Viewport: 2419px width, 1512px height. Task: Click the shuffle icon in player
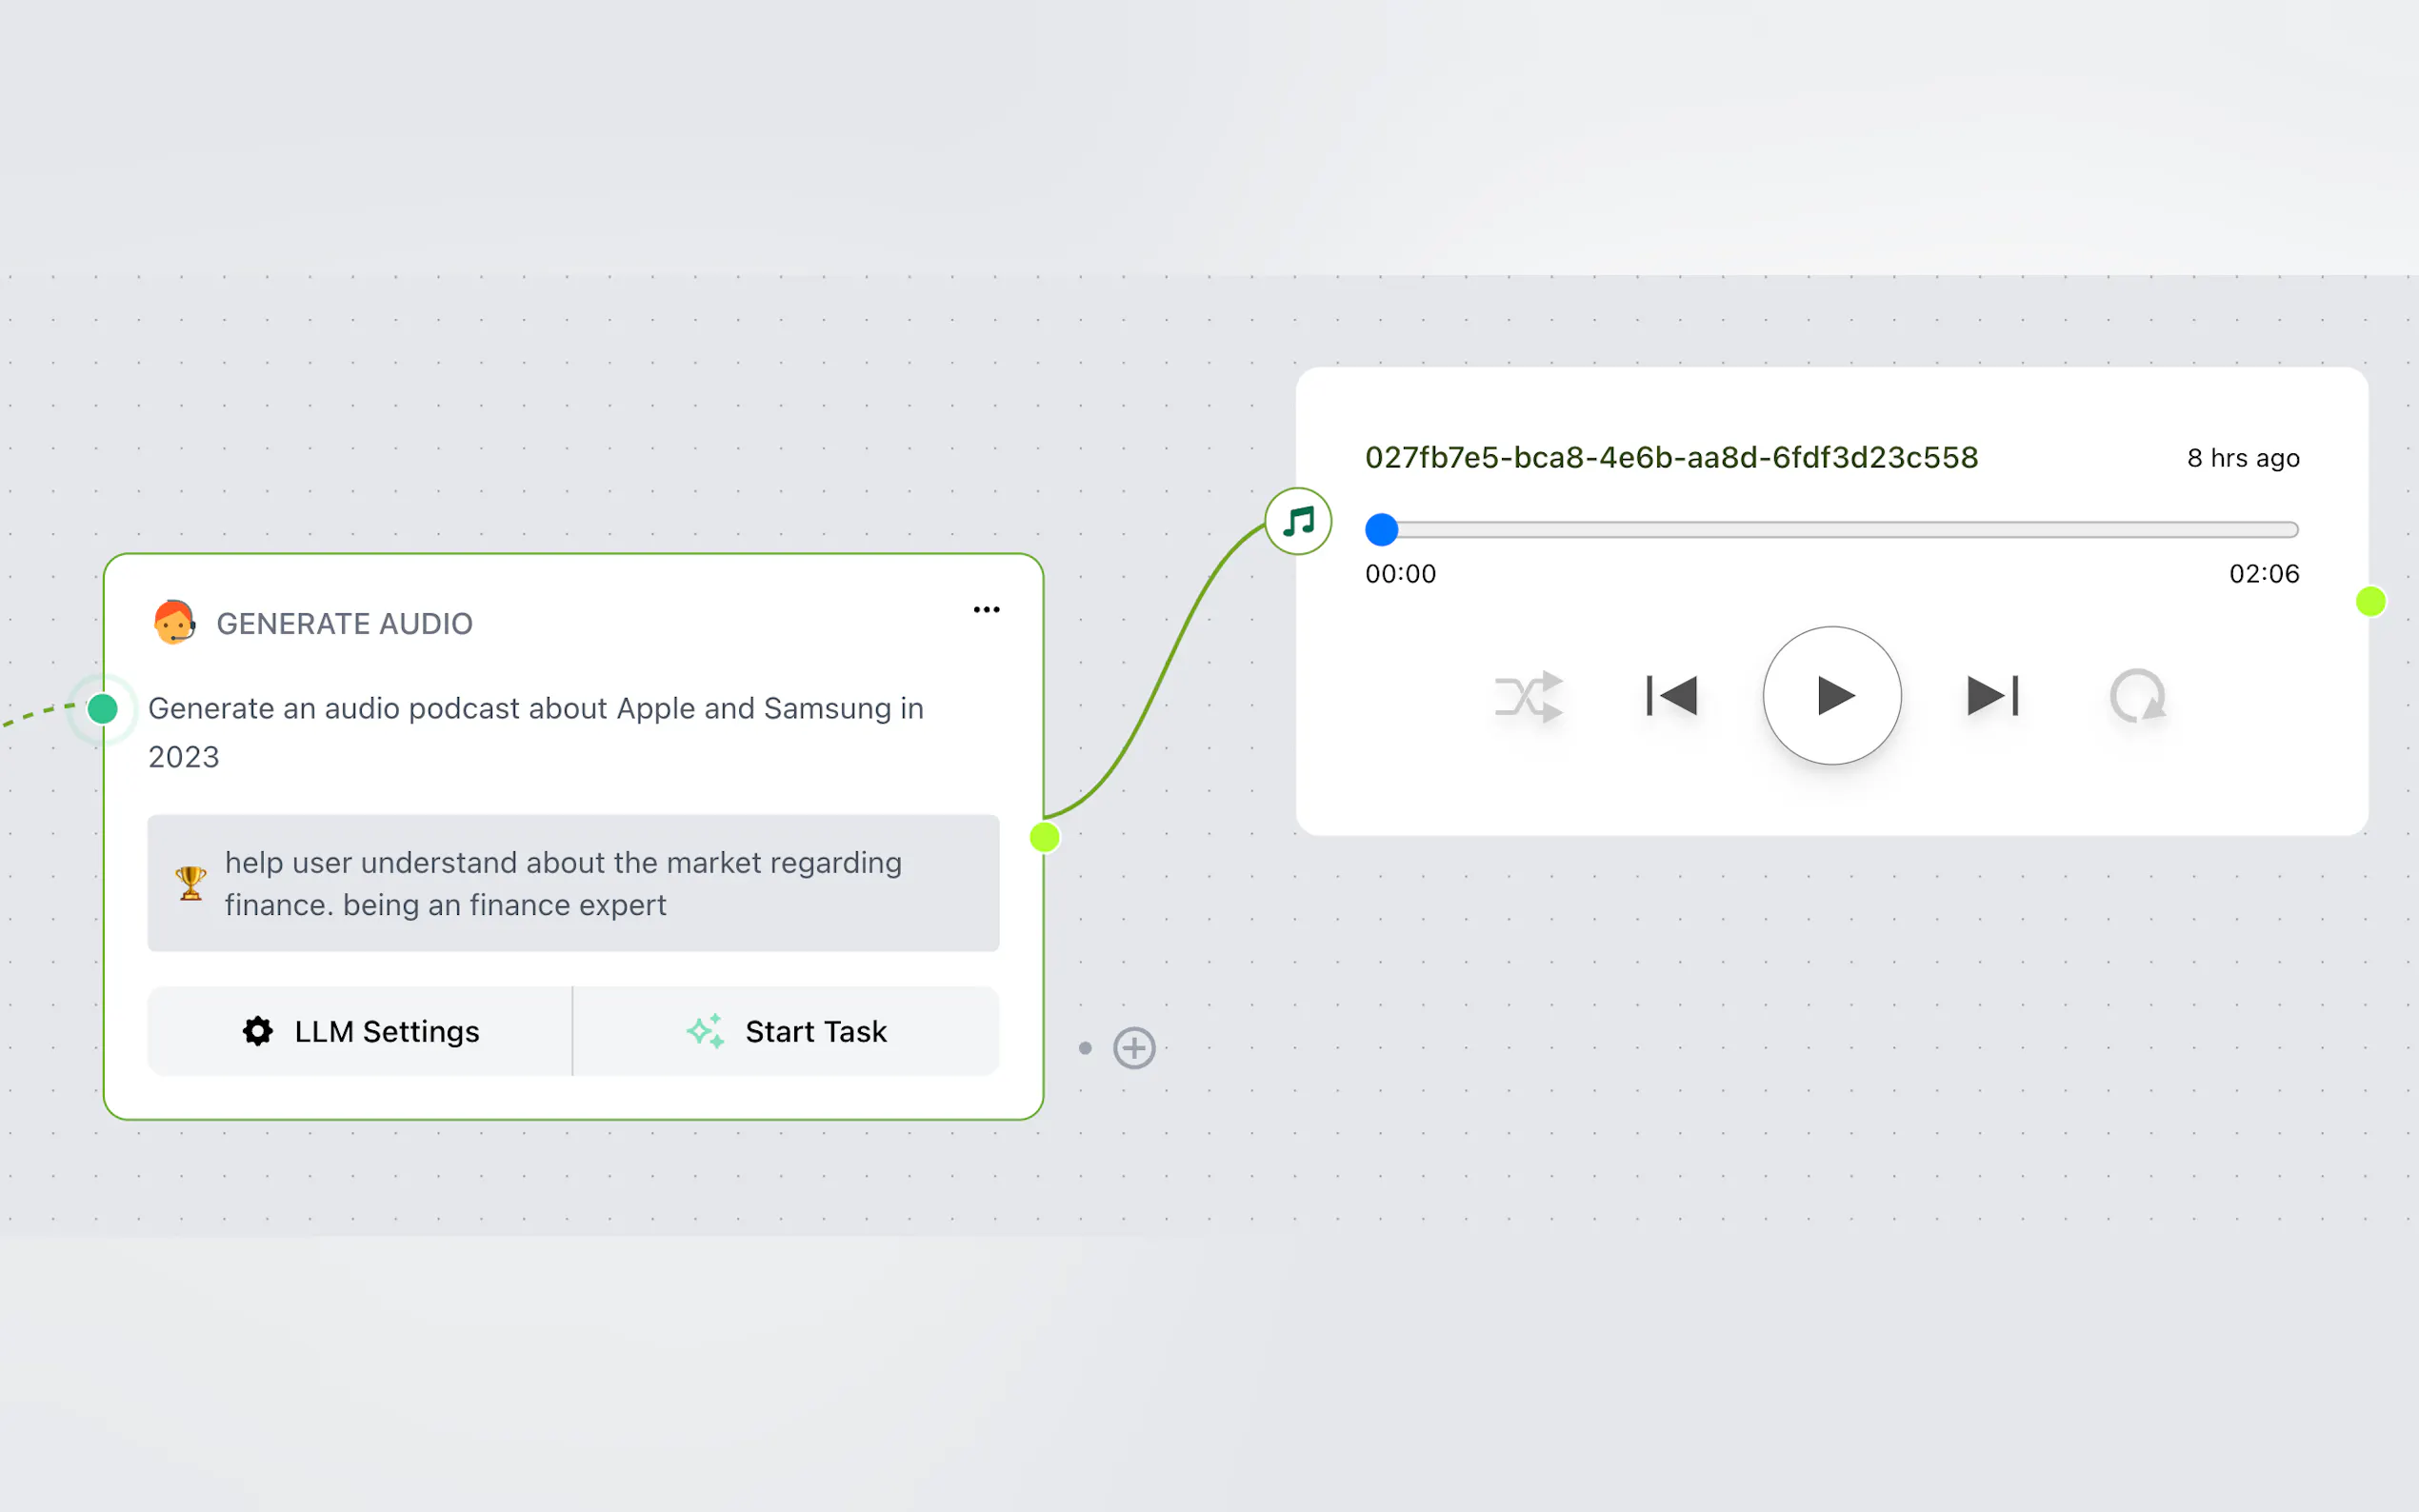click(x=1527, y=696)
